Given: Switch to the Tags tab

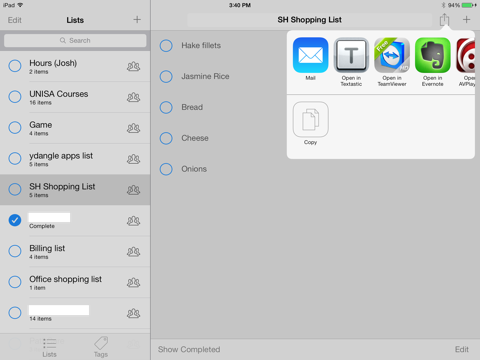Looking at the screenshot, I should tap(101, 347).
